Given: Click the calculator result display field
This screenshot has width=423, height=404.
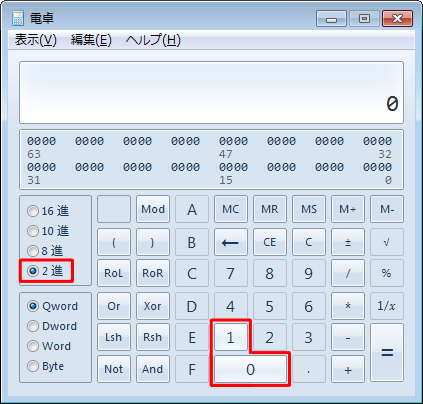Looking at the screenshot, I should (211, 92).
